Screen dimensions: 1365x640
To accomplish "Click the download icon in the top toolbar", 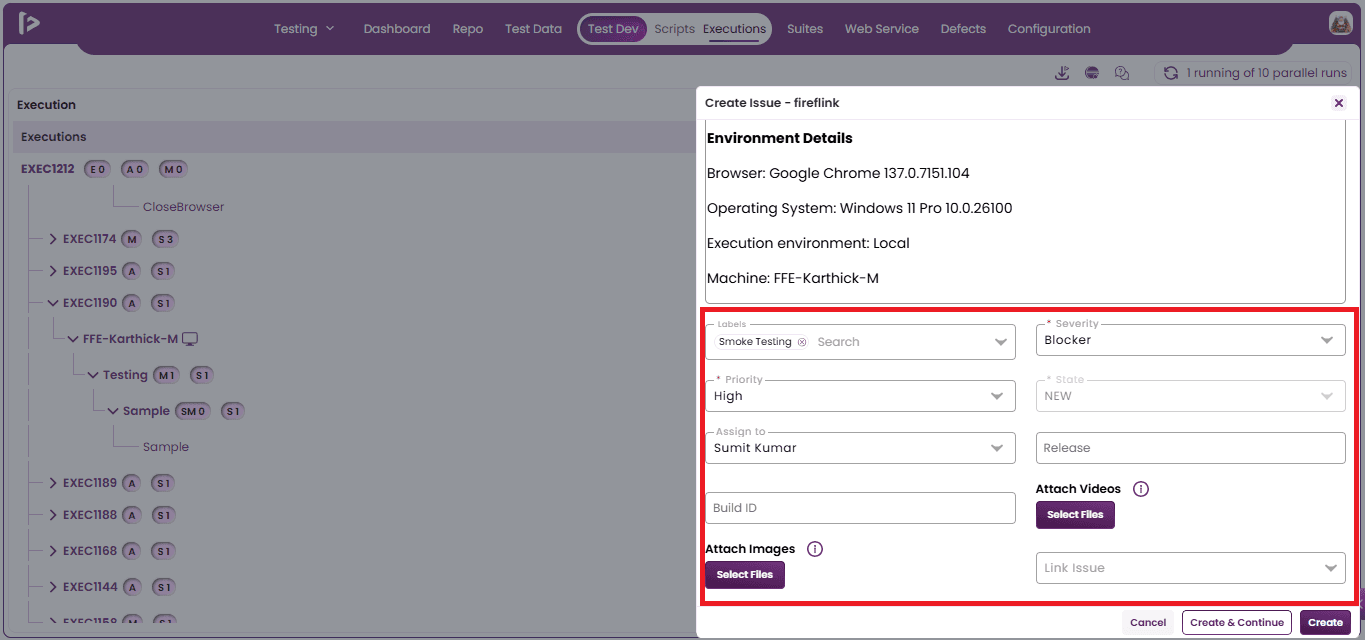I will [x=1063, y=73].
